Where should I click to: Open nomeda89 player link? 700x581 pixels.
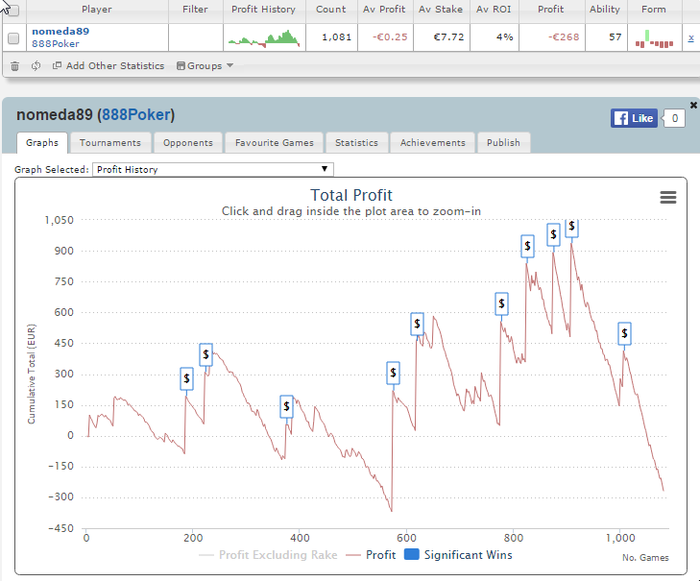60,31
